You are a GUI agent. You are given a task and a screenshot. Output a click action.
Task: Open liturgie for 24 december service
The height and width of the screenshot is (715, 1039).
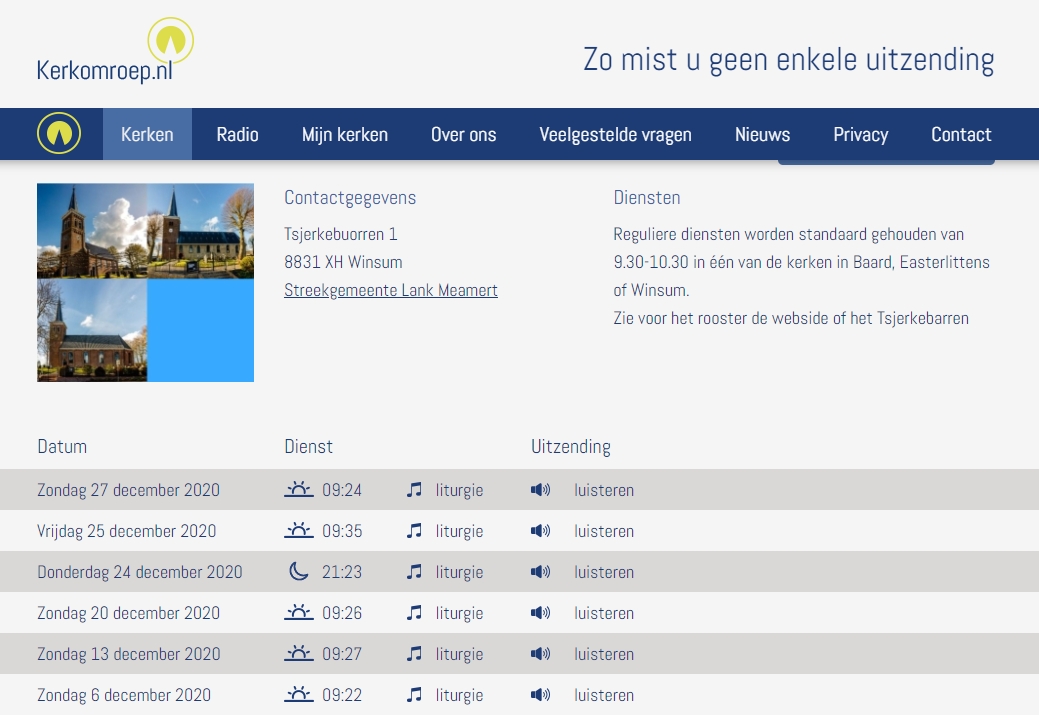tap(459, 573)
